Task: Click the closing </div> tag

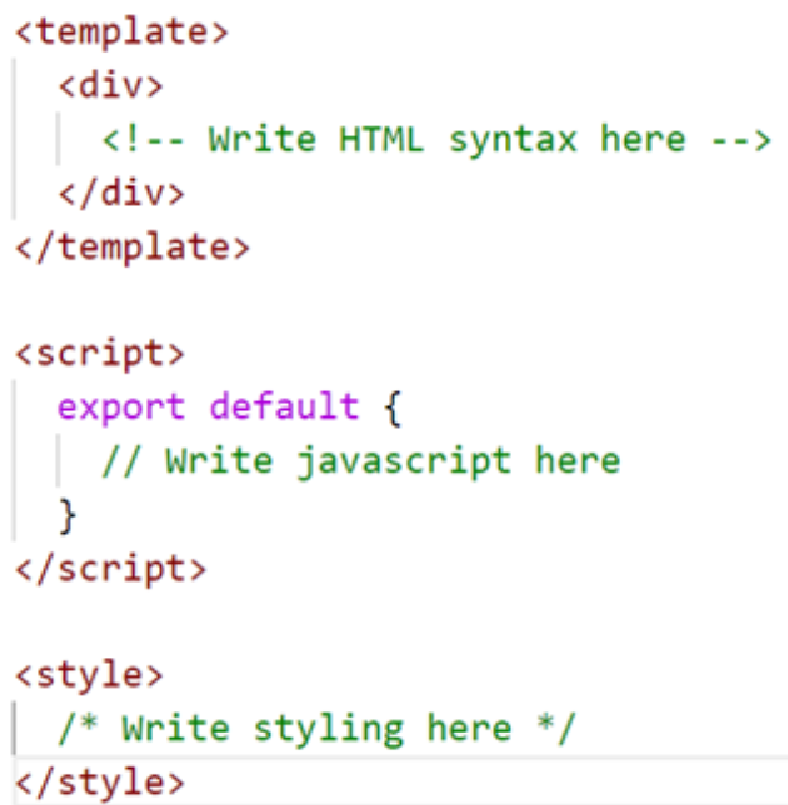Action: tap(122, 194)
